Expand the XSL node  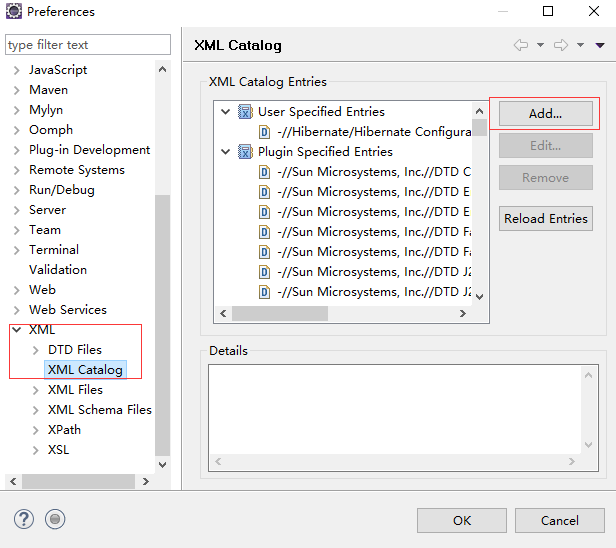(35, 450)
